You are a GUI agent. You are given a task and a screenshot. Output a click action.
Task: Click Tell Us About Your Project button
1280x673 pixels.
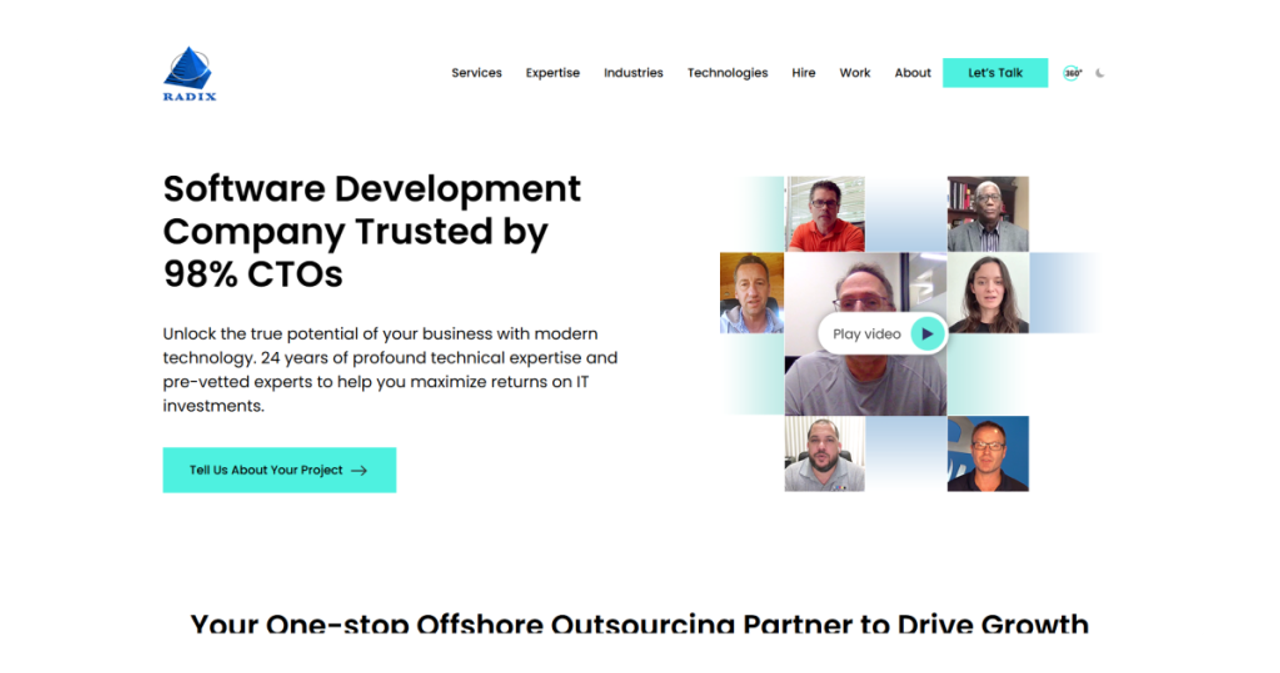pyautogui.click(x=279, y=470)
